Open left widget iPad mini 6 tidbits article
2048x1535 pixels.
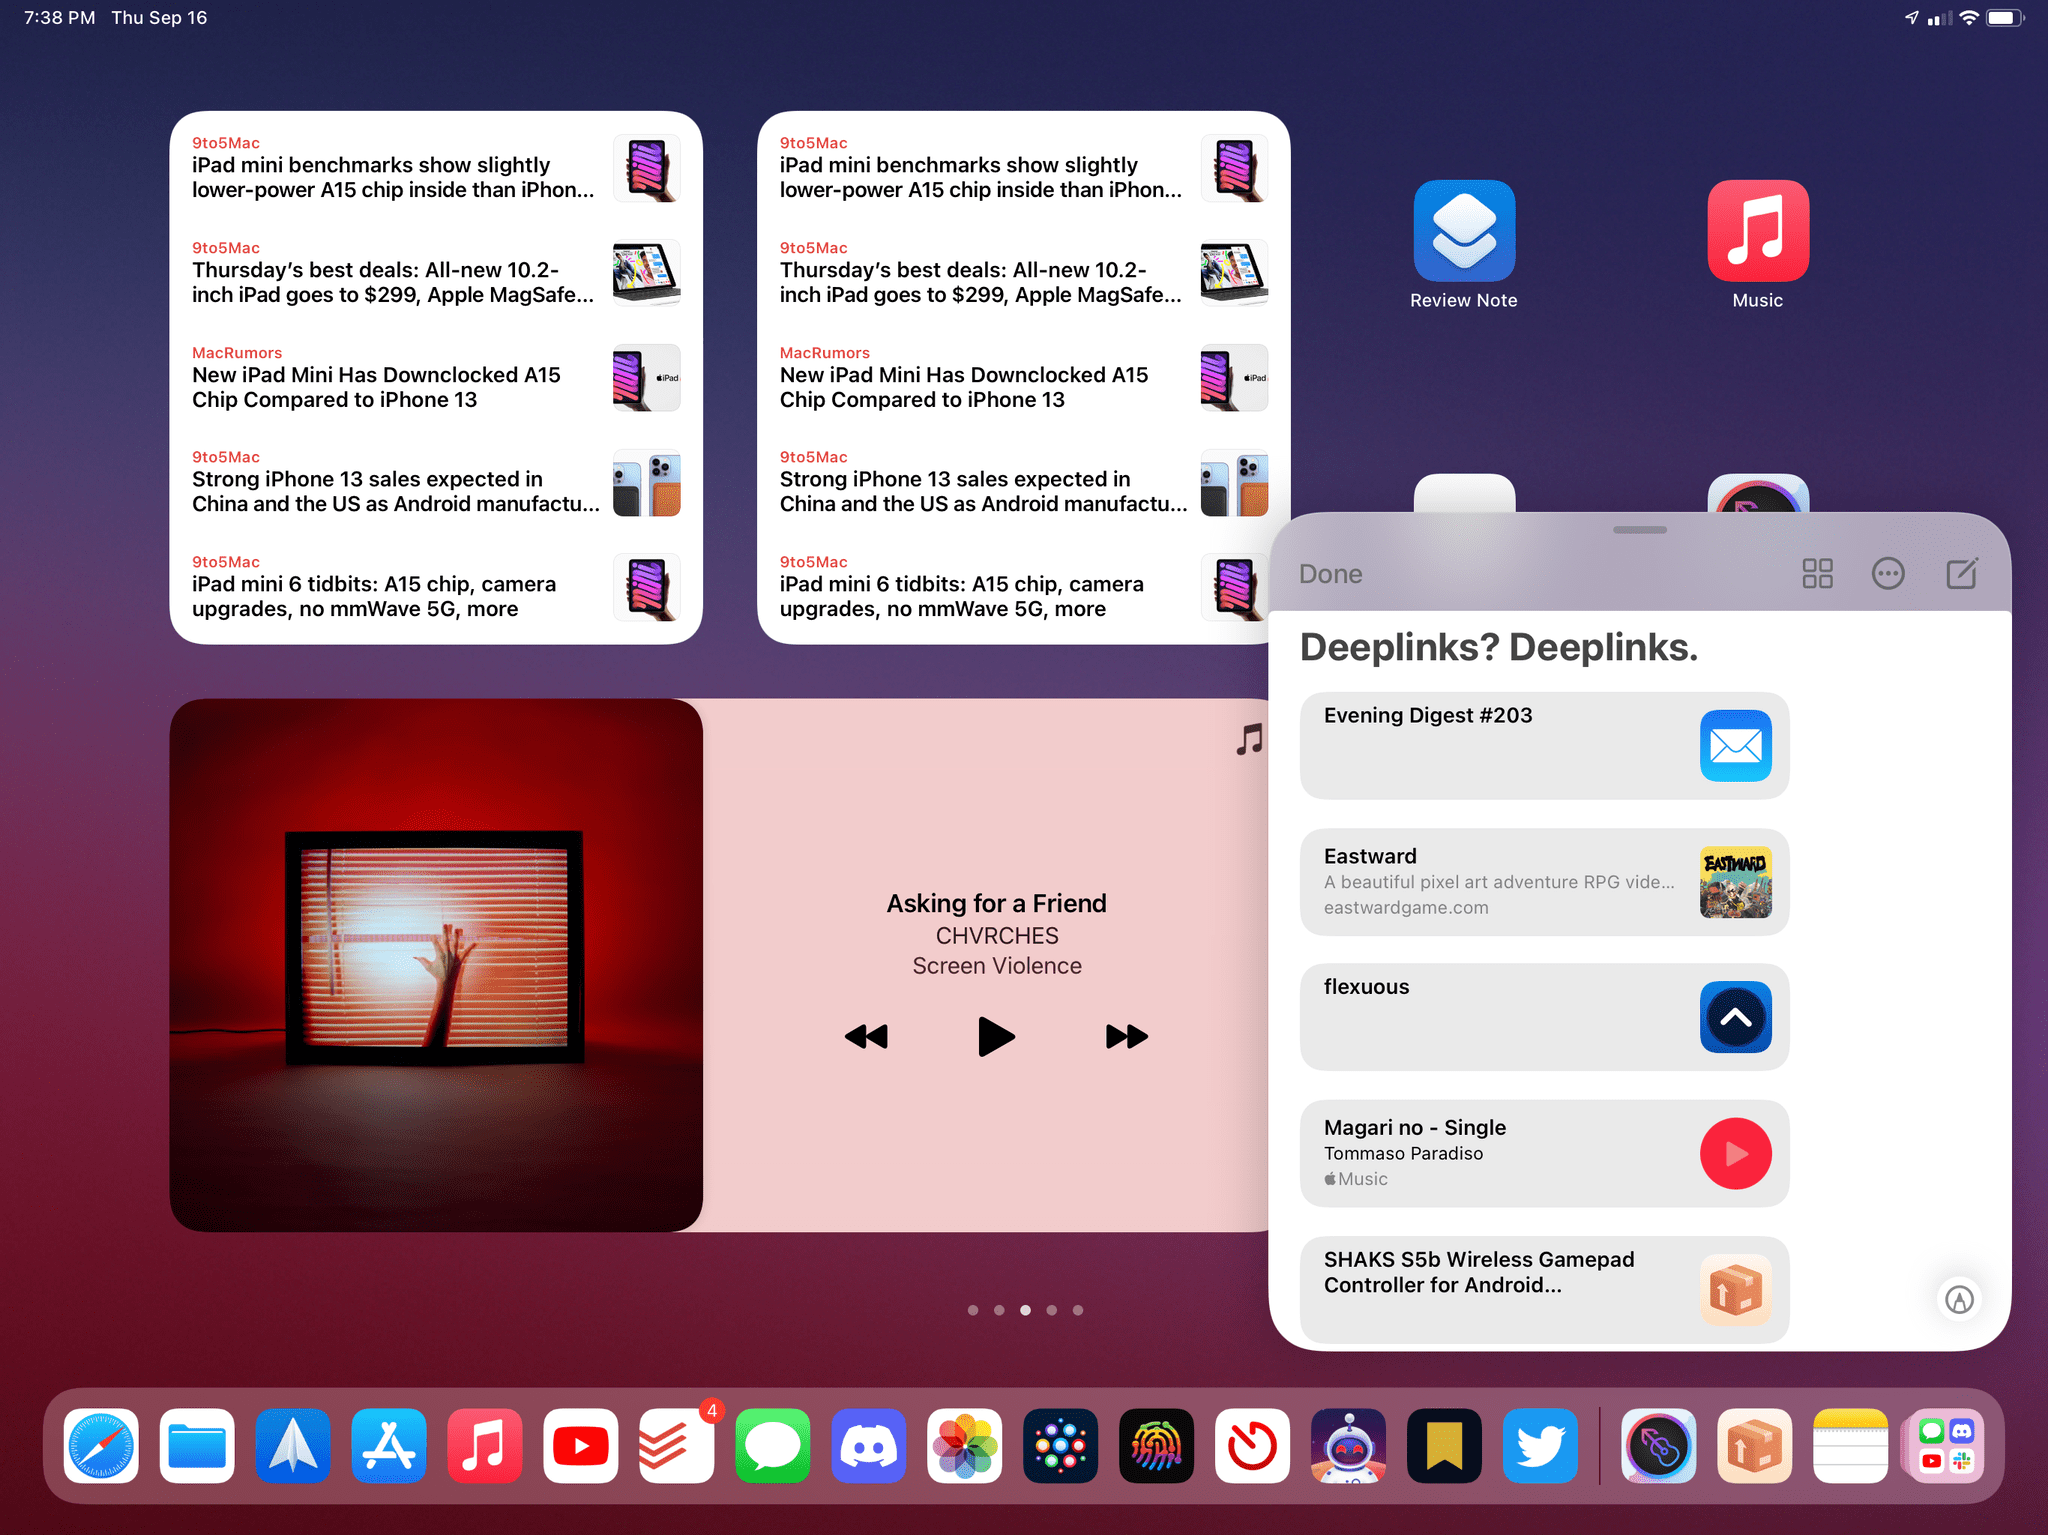pyautogui.click(x=436, y=587)
